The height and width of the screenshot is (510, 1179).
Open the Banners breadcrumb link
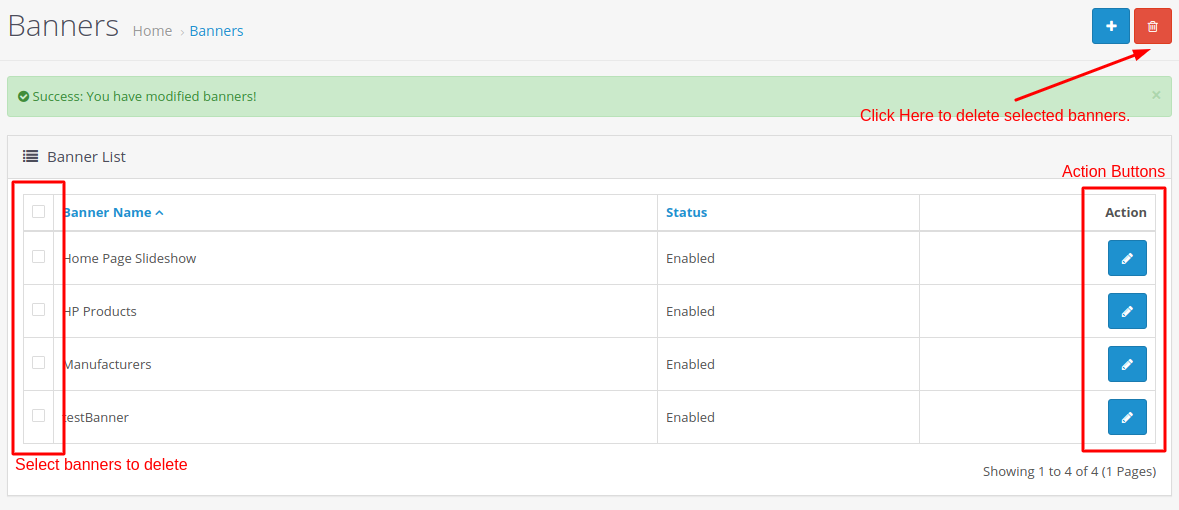tap(217, 31)
